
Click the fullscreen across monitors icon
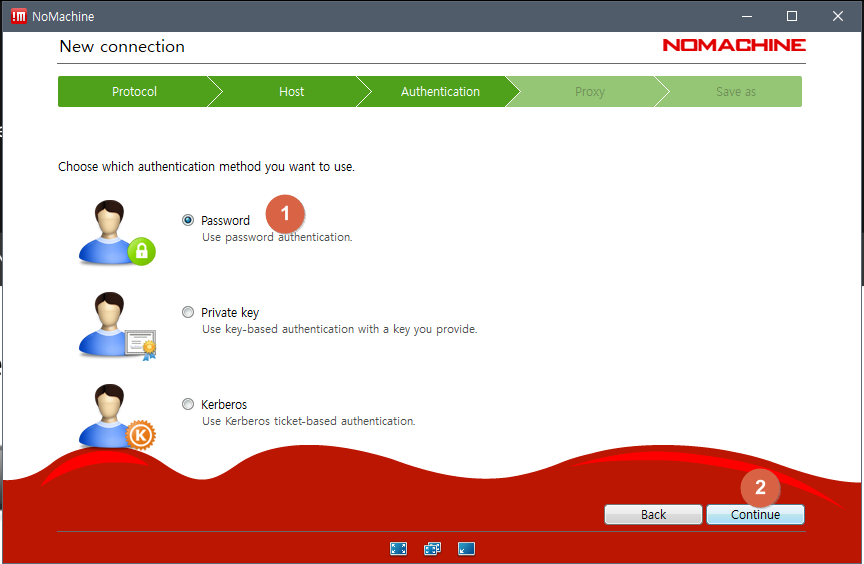[x=433, y=549]
